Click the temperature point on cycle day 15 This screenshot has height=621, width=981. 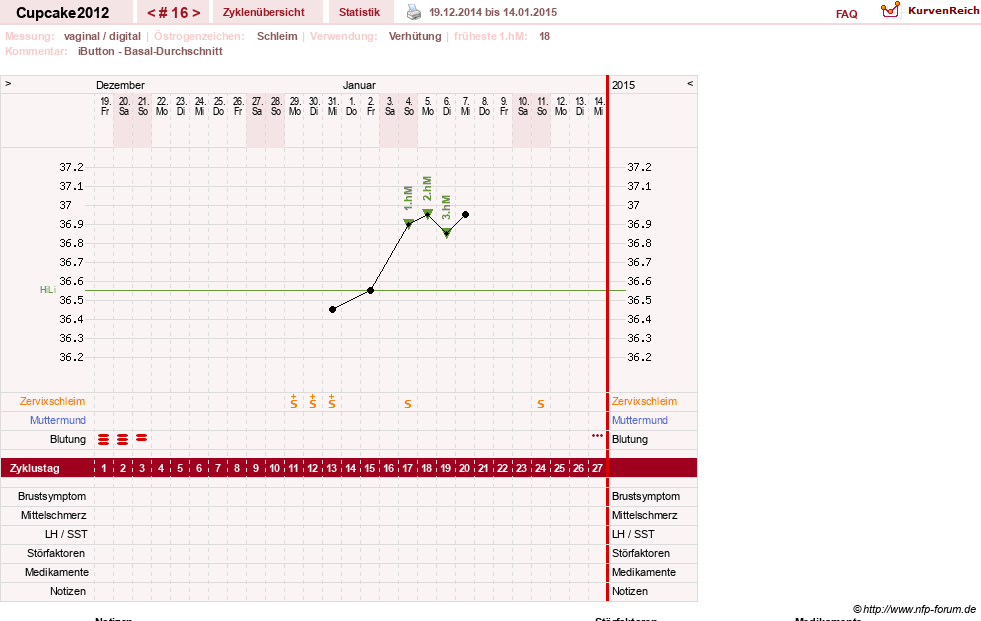pos(370,290)
